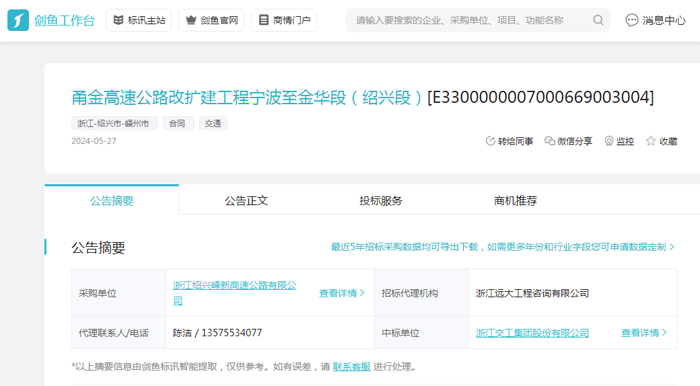Switch to the 公告正文 tab

(x=246, y=200)
